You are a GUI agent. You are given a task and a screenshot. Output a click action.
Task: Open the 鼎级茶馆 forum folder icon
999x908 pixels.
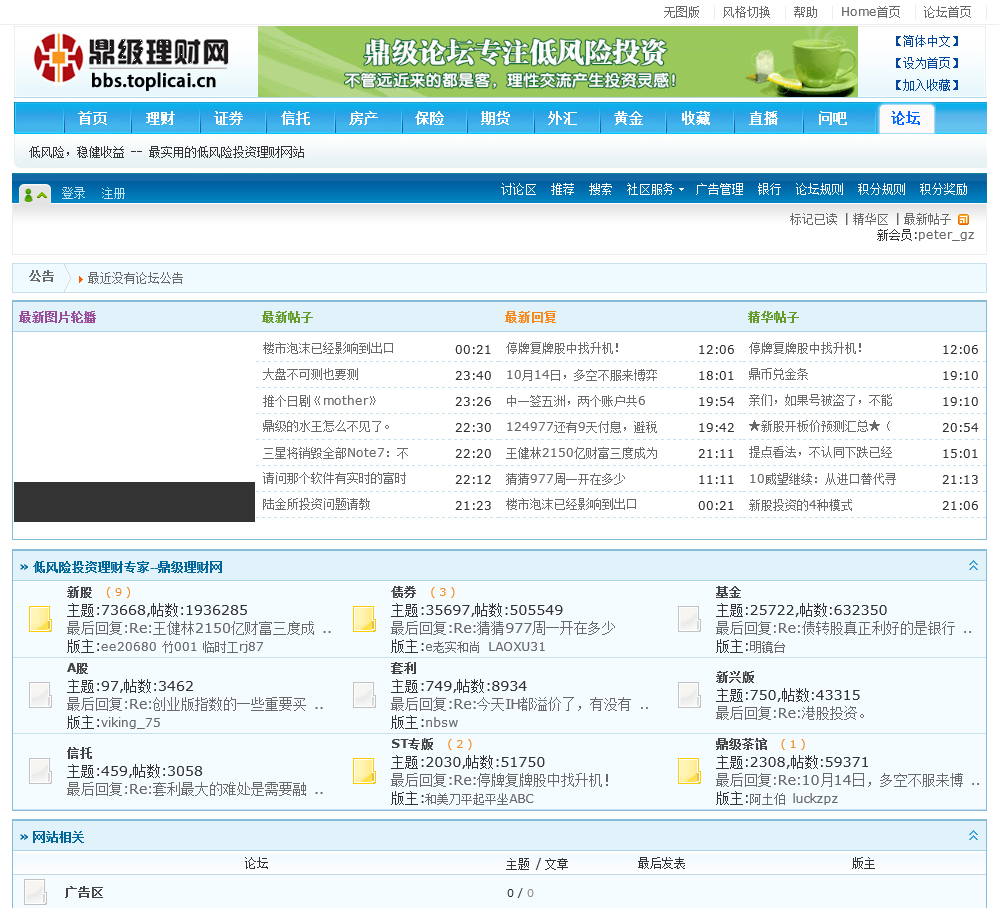click(x=689, y=770)
